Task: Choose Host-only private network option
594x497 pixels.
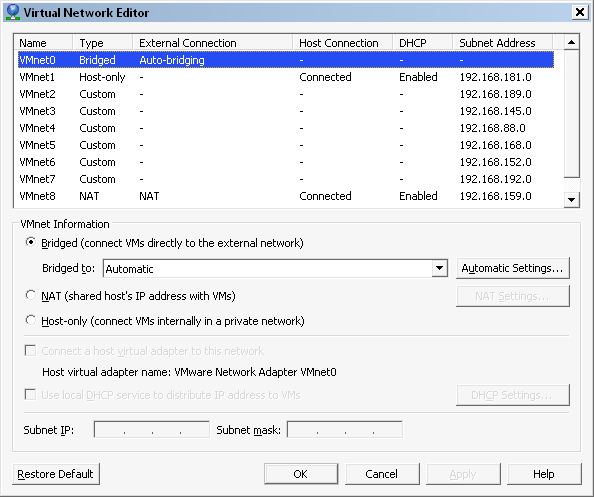Action: 31,320
